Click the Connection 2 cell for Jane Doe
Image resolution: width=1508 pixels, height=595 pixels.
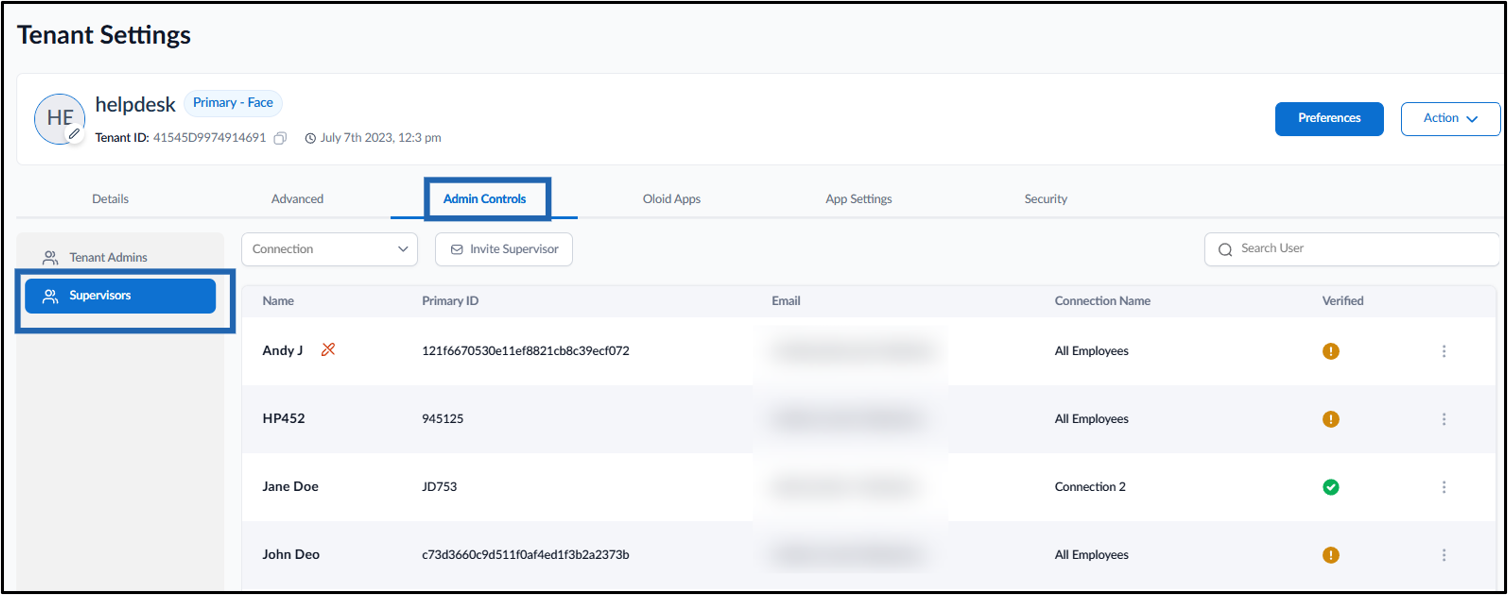point(1090,487)
